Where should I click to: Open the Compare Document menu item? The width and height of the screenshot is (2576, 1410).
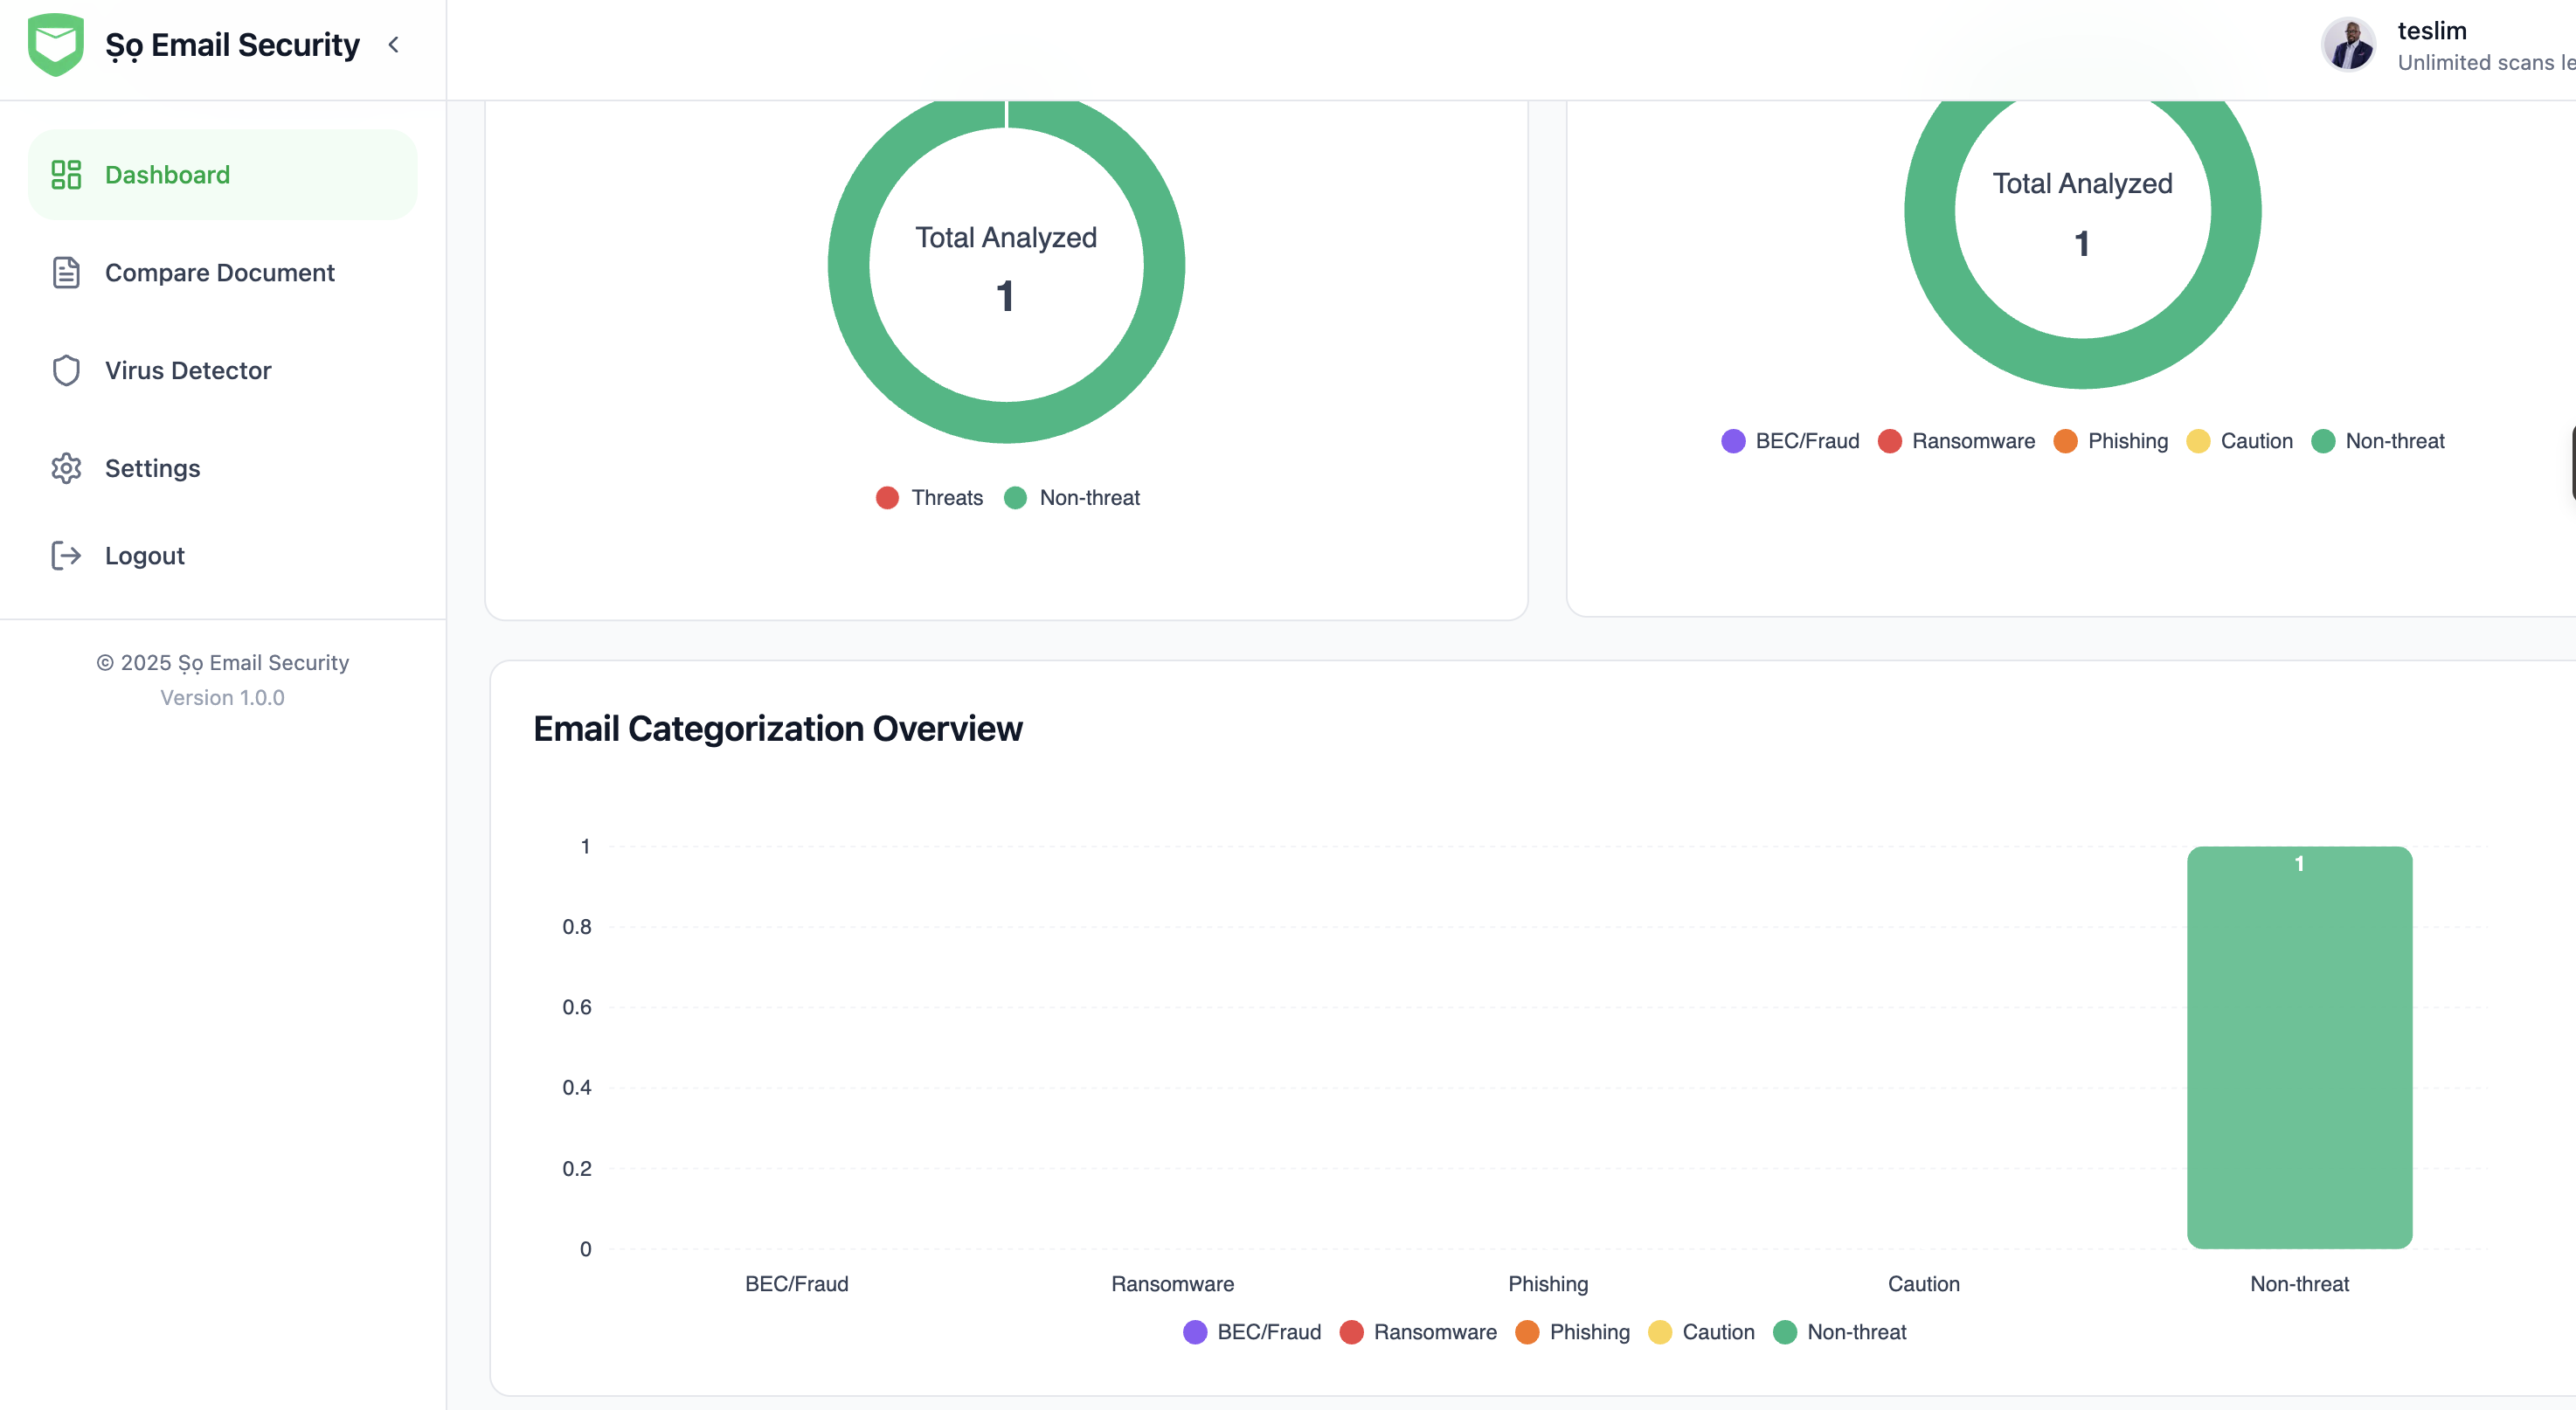219,273
